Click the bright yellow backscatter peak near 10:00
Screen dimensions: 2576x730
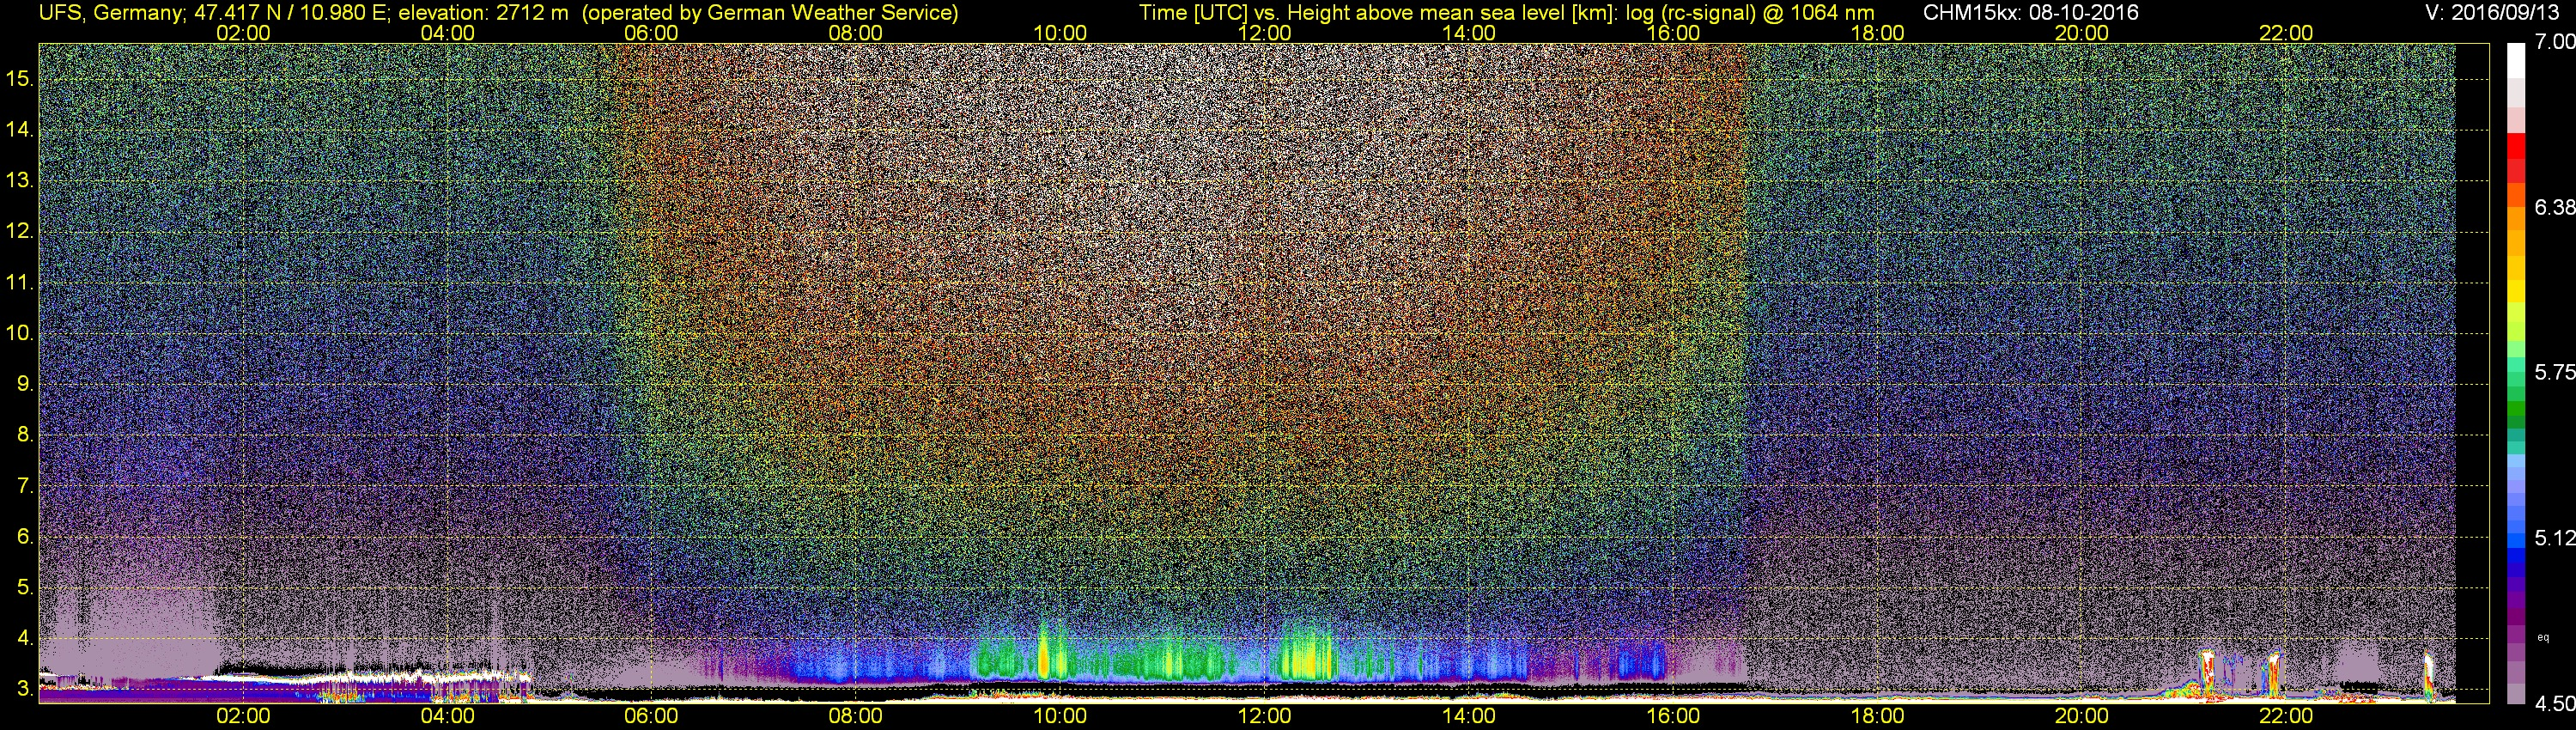pyautogui.click(x=1044, y=655)
